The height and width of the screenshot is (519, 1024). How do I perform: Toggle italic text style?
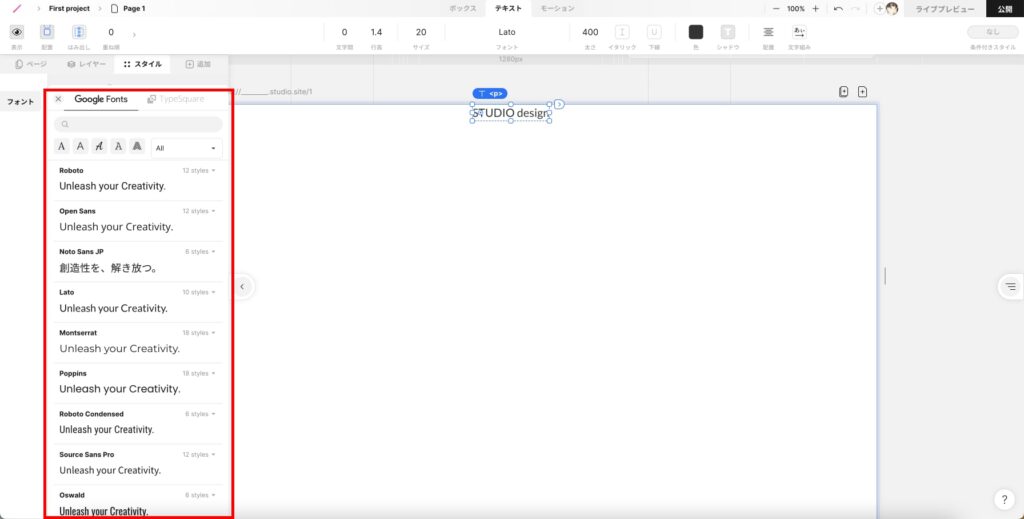tap(622, 32)
